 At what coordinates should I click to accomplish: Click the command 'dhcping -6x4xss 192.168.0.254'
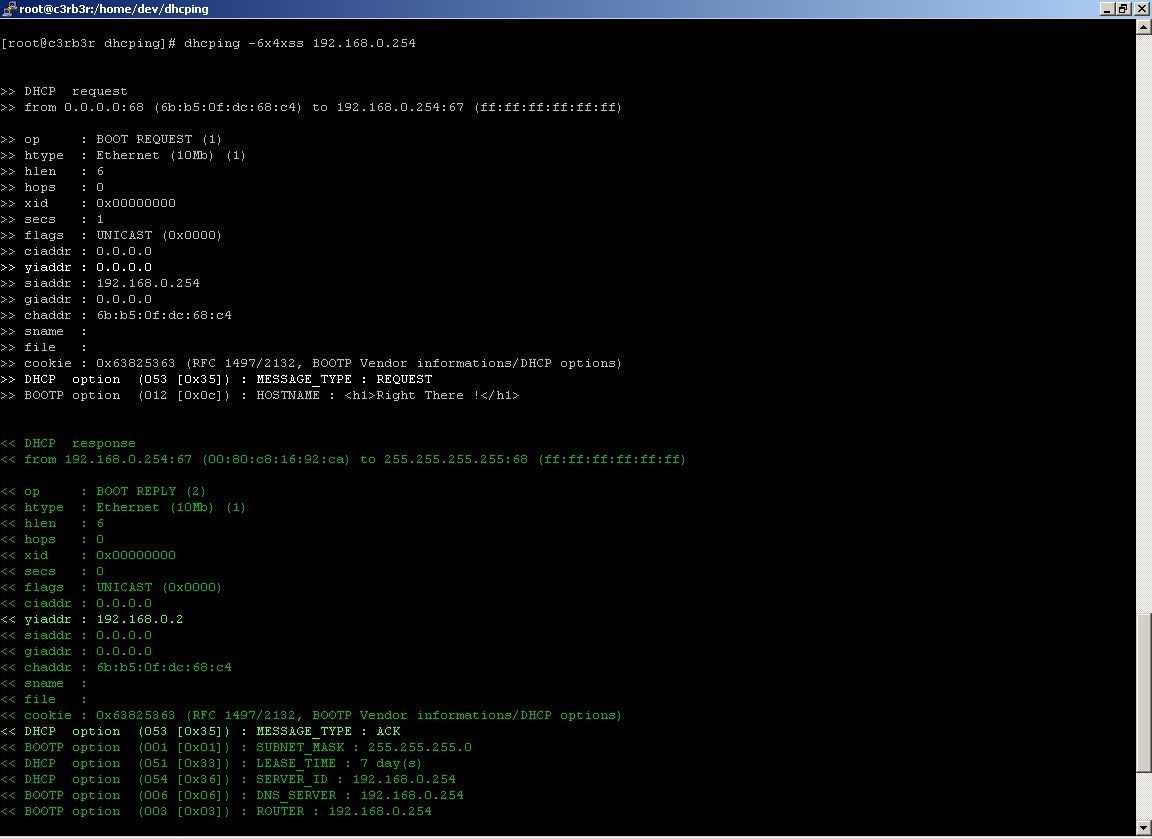click(300, 43)
